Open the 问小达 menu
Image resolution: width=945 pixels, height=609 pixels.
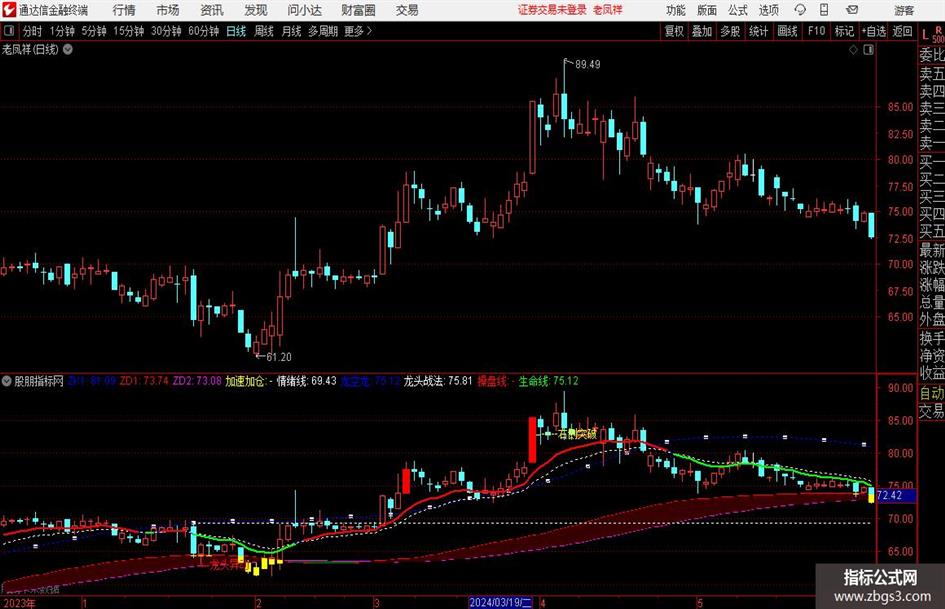click(x=304, y=10)
